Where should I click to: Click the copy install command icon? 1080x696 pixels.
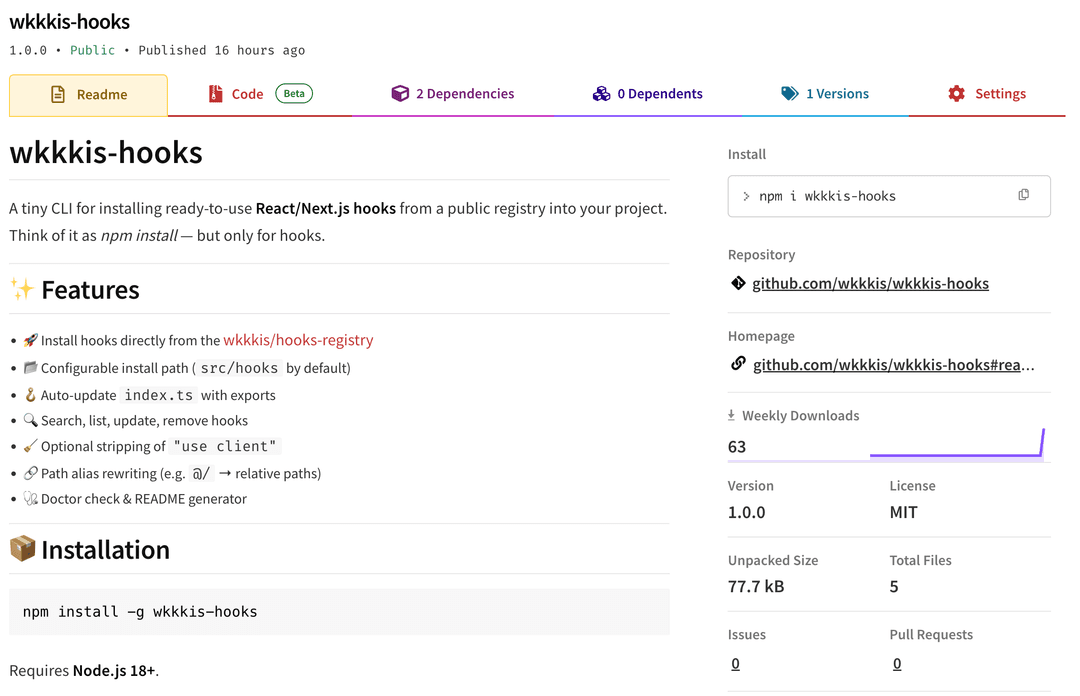pos(1023,195)
